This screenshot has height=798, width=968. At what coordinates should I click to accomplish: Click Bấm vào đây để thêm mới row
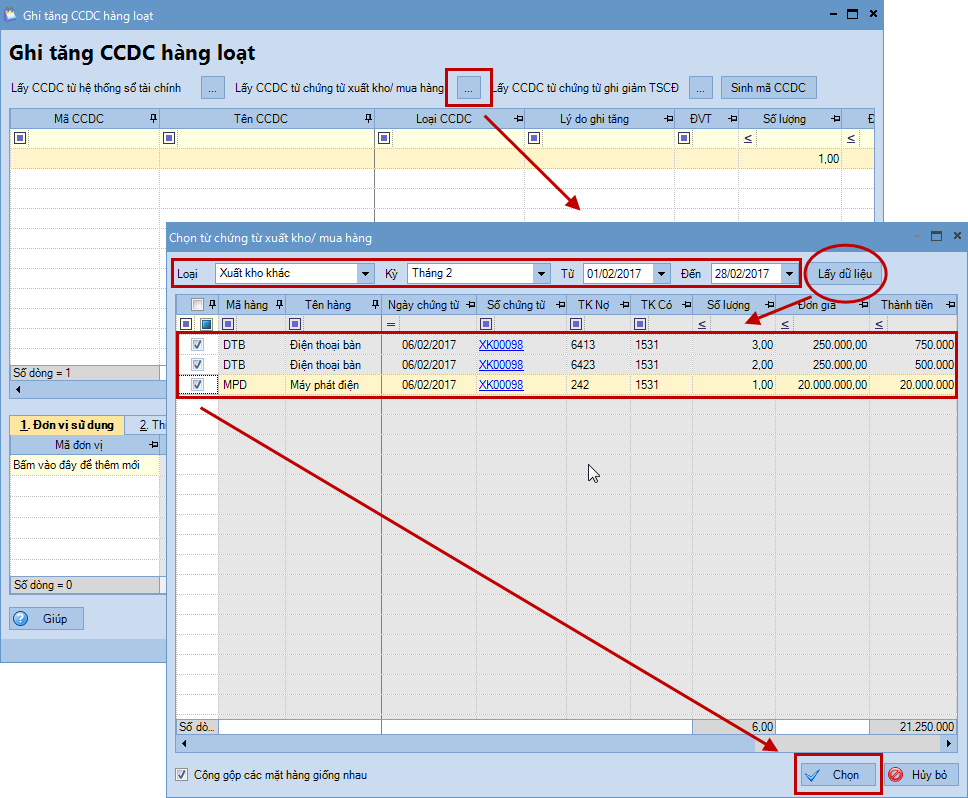(x=76, y=465)
